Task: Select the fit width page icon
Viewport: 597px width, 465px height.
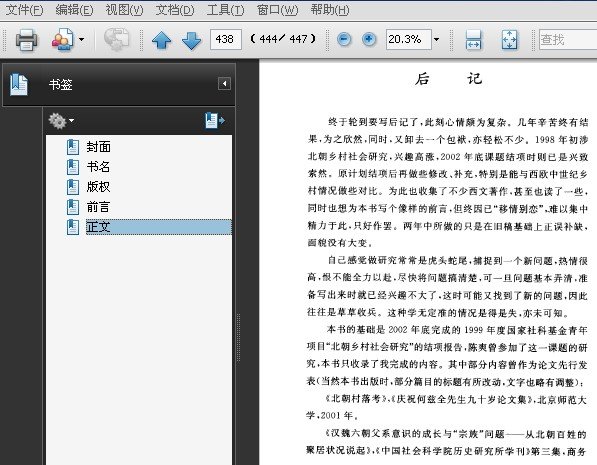Action: point(473,40)
